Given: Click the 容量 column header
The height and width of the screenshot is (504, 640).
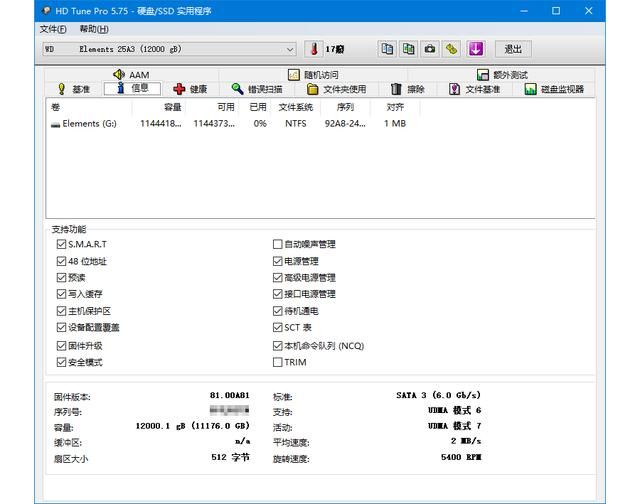Looking at the screenshot, I should (158, 107).
